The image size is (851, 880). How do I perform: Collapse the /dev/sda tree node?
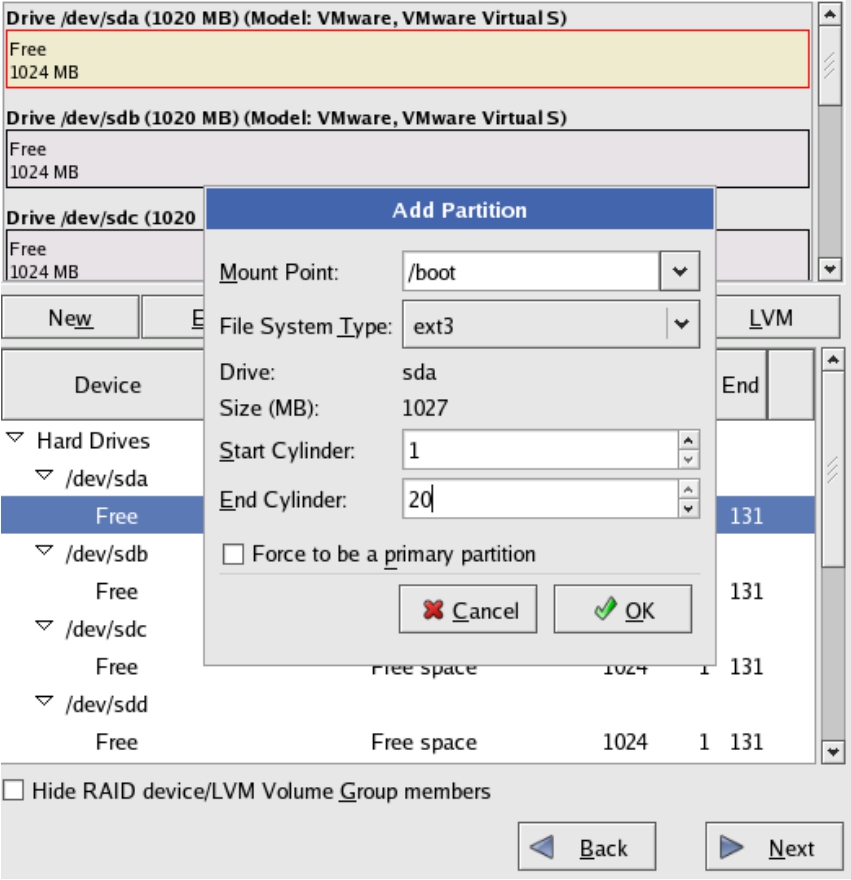pyautogui.click(x=44, y=476)
